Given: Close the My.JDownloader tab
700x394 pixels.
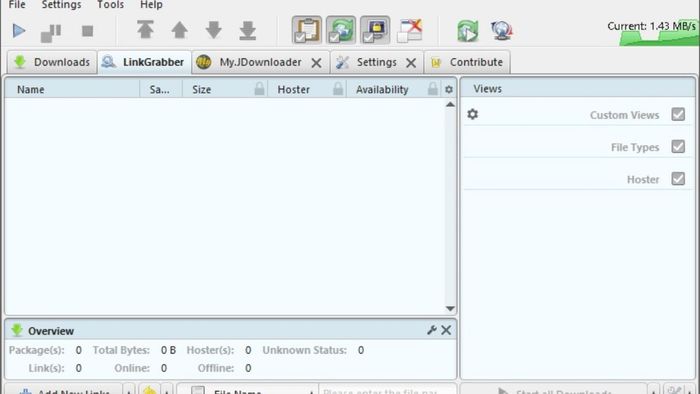Looking at the screenshot, I should (316, 63).
